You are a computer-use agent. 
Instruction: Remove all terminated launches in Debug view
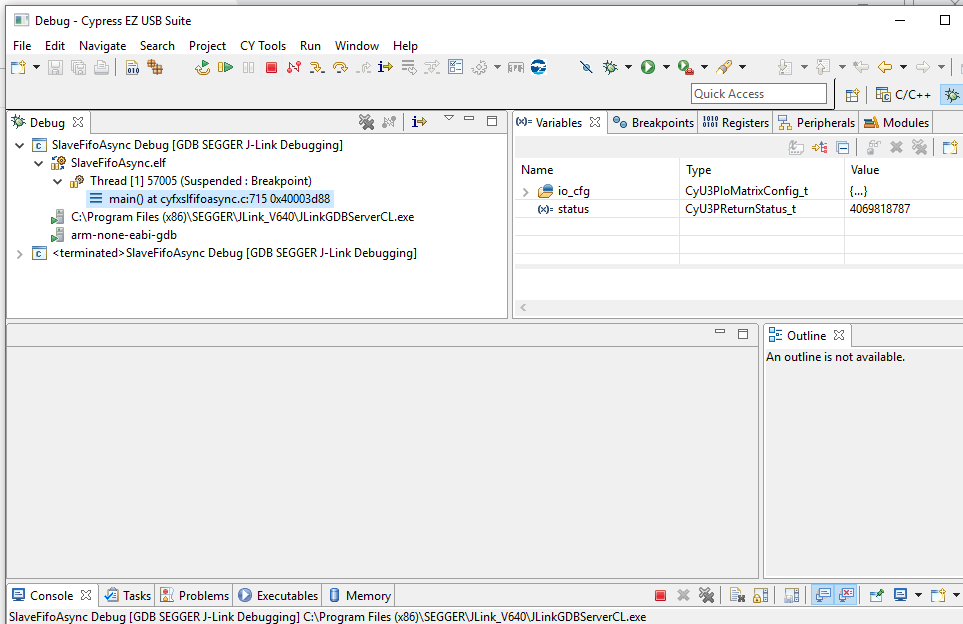tap(367, 121)
